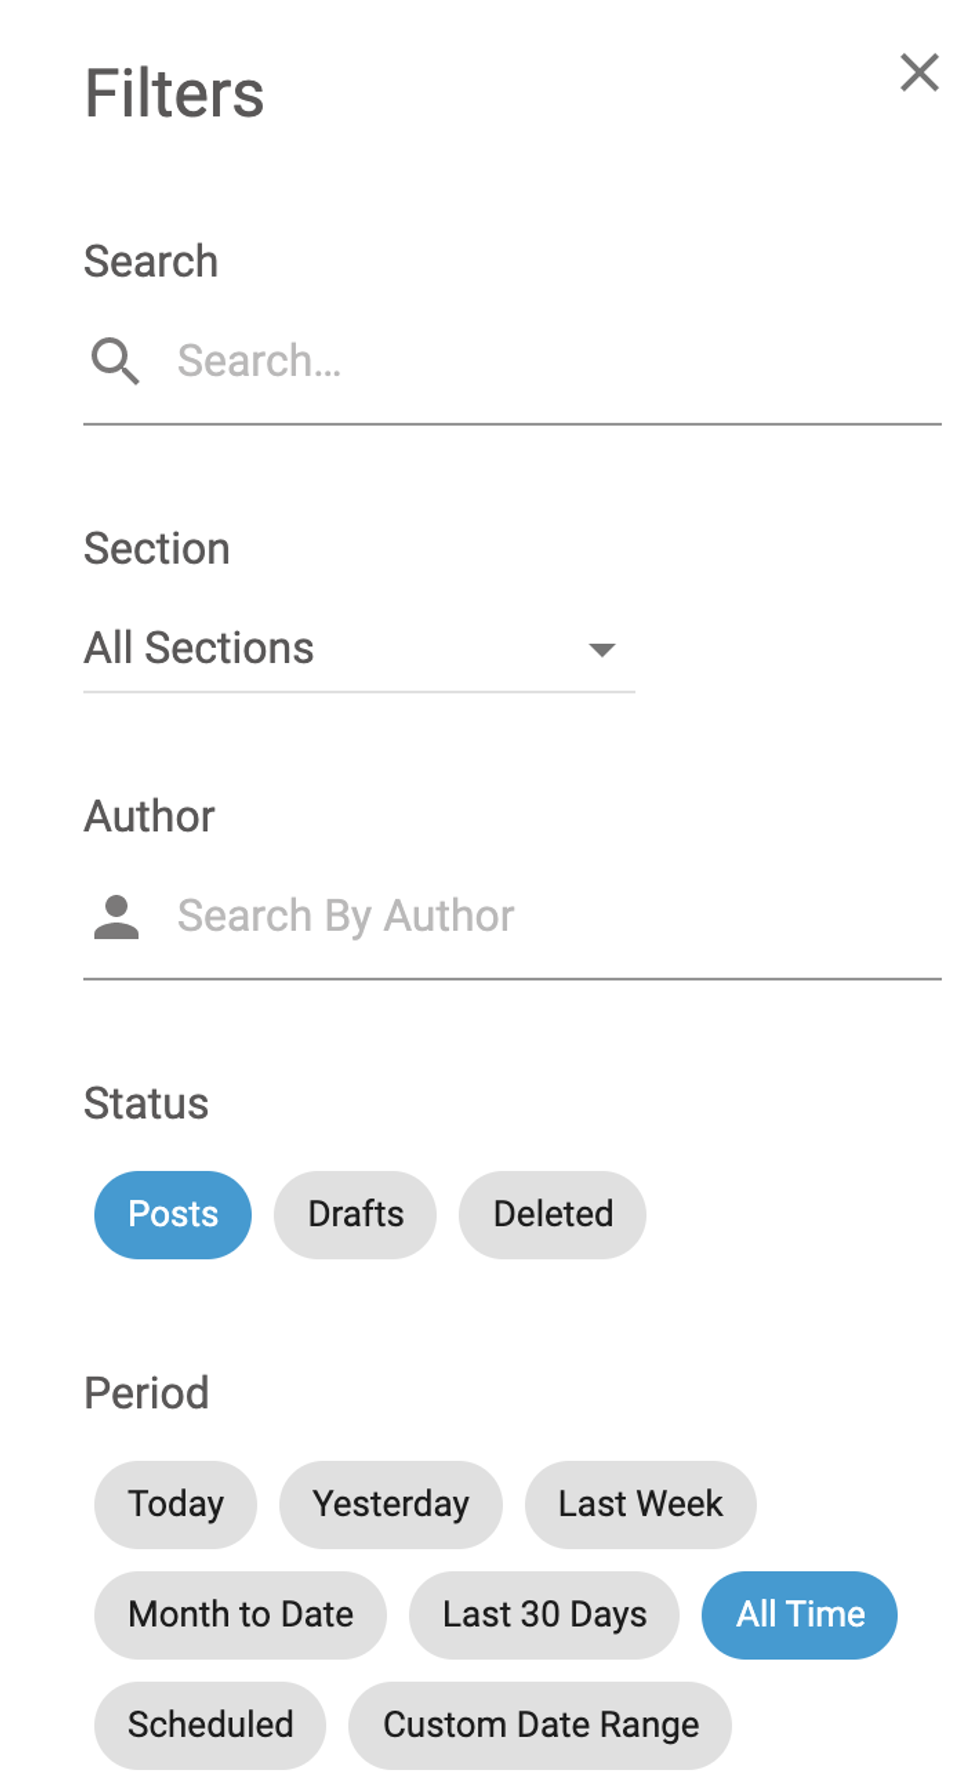Click the author person icon

pos(116,916)
